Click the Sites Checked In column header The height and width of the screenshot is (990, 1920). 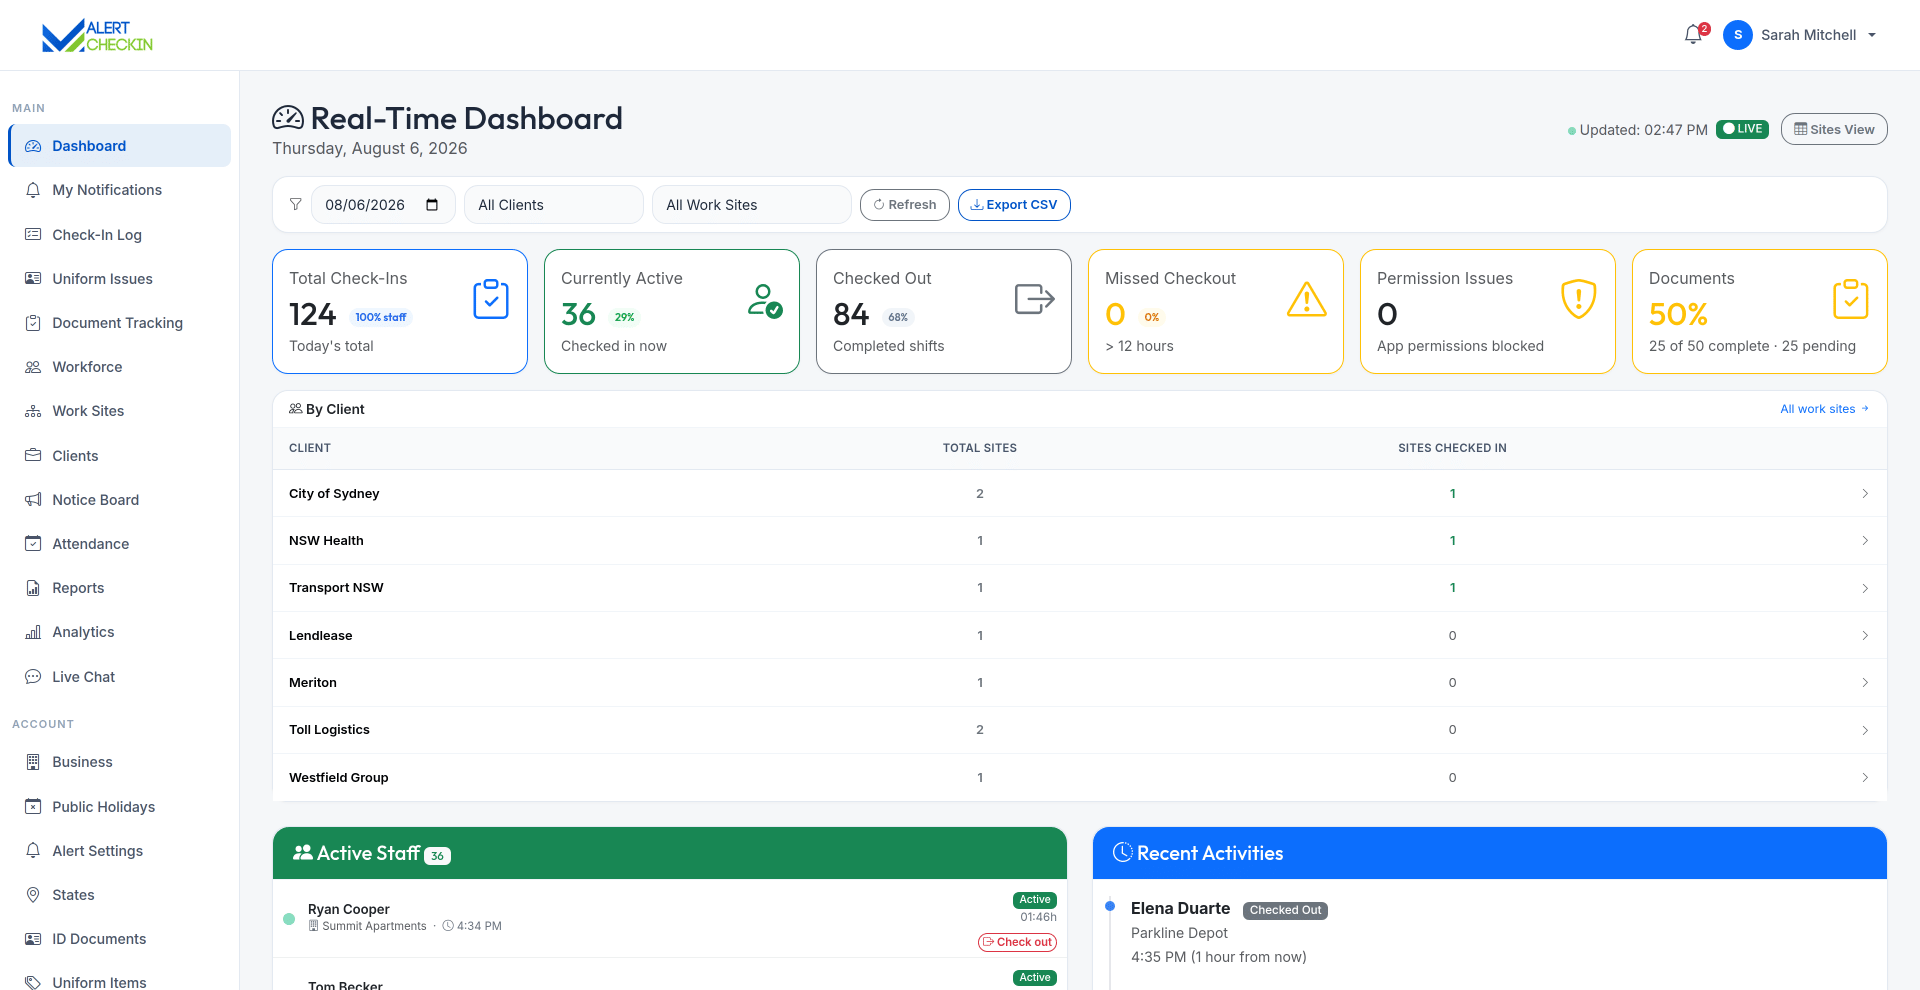1452,448
